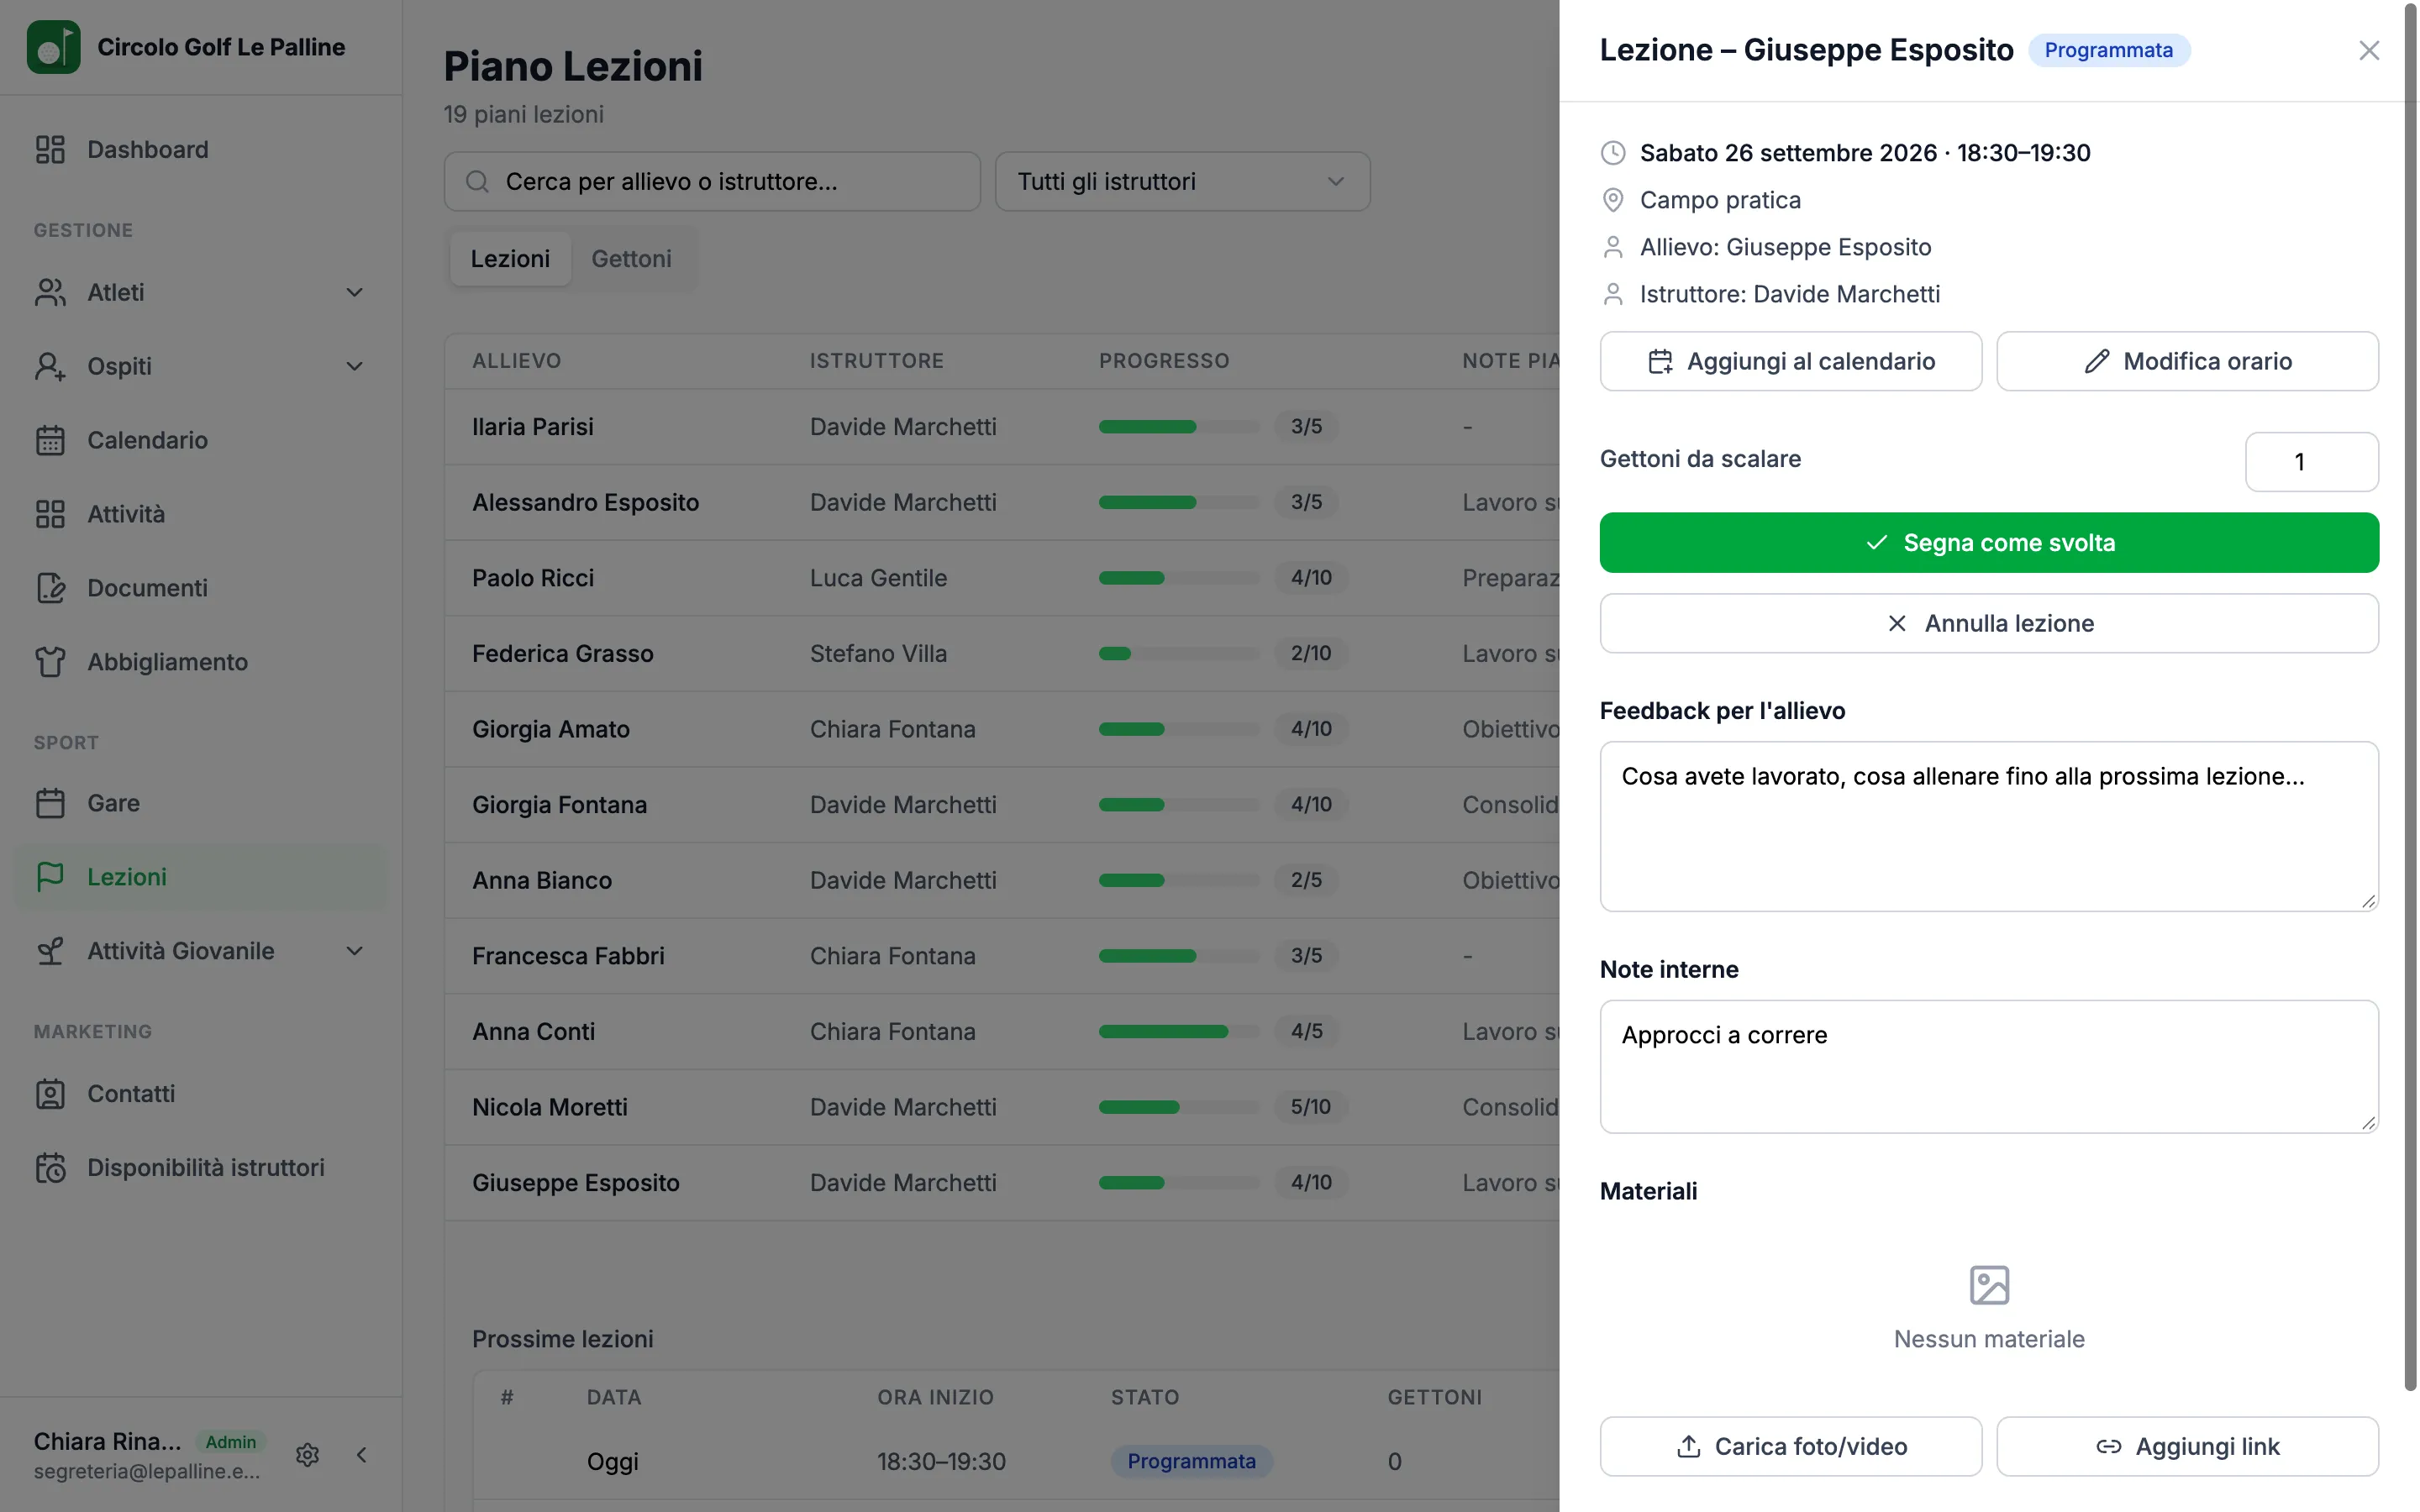The height and width of the screenshot is (1512, 2420).
Task: Open the Calendario section
Action: pos(200,440)
